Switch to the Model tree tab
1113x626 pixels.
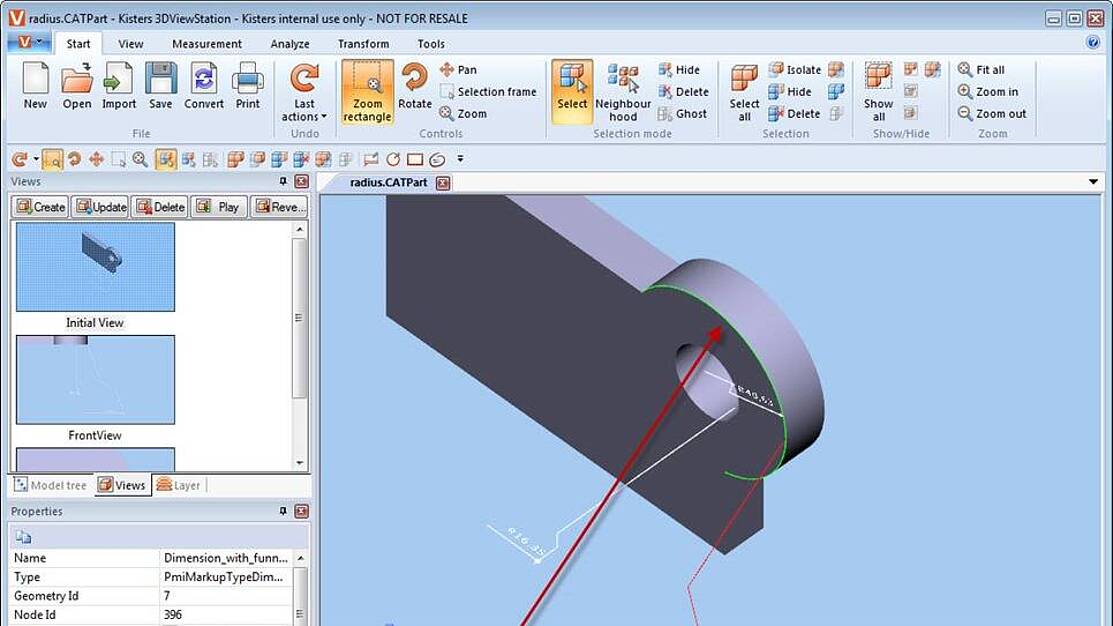pos(50,485)
